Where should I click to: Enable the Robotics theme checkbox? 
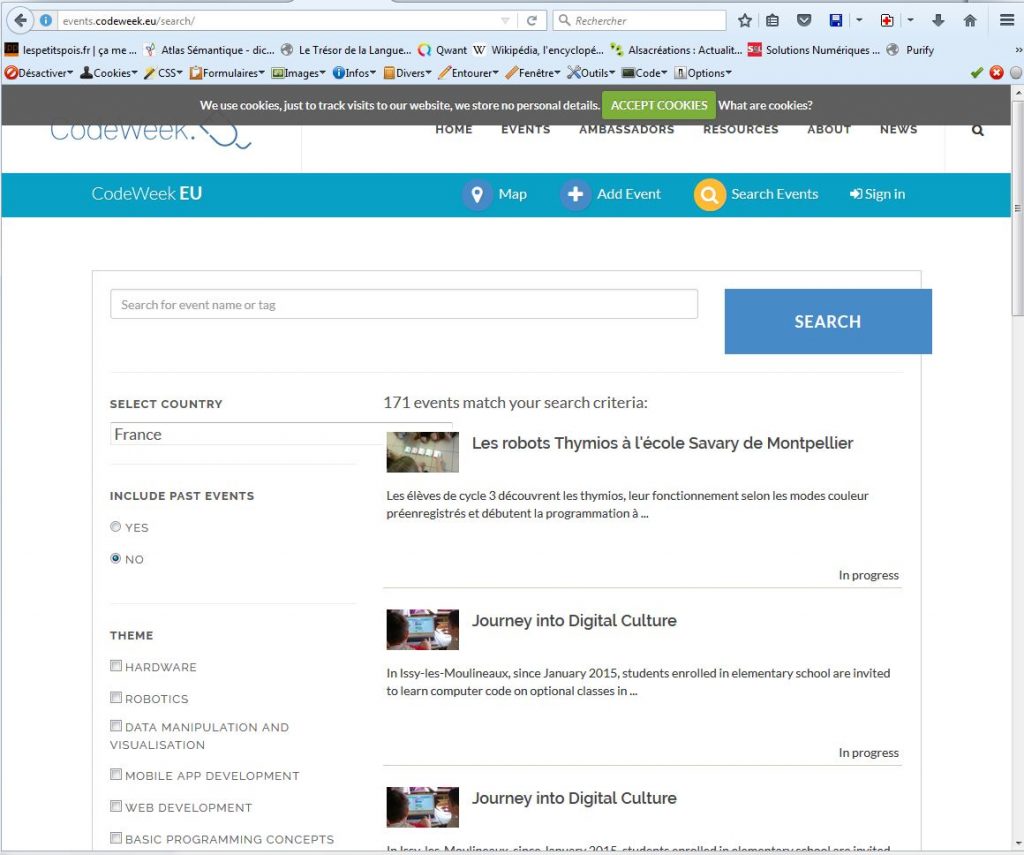click(116, 698)
